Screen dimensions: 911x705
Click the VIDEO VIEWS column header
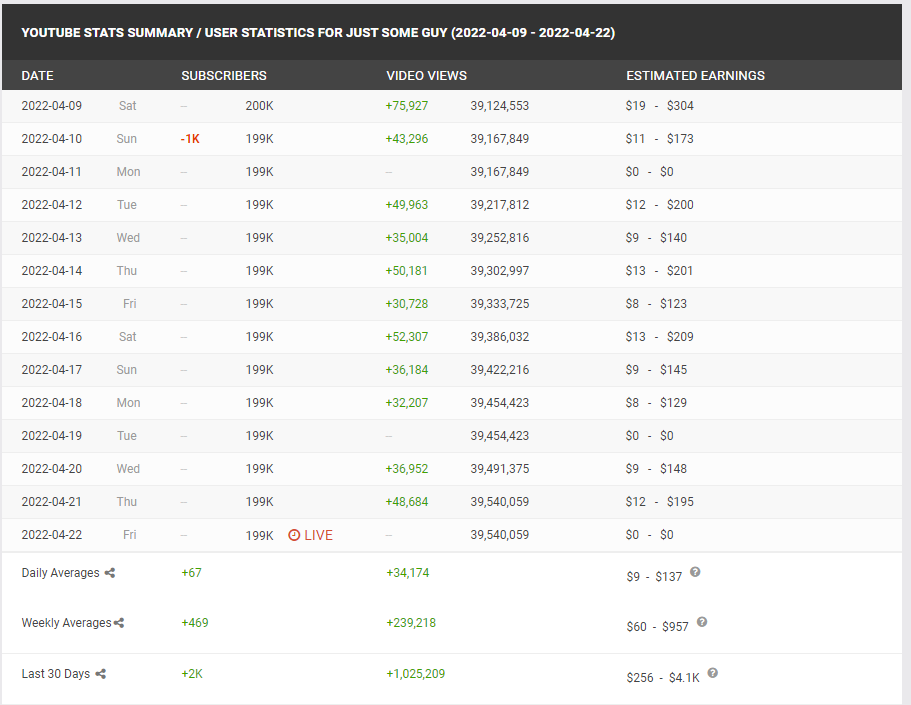coord(426,76)
